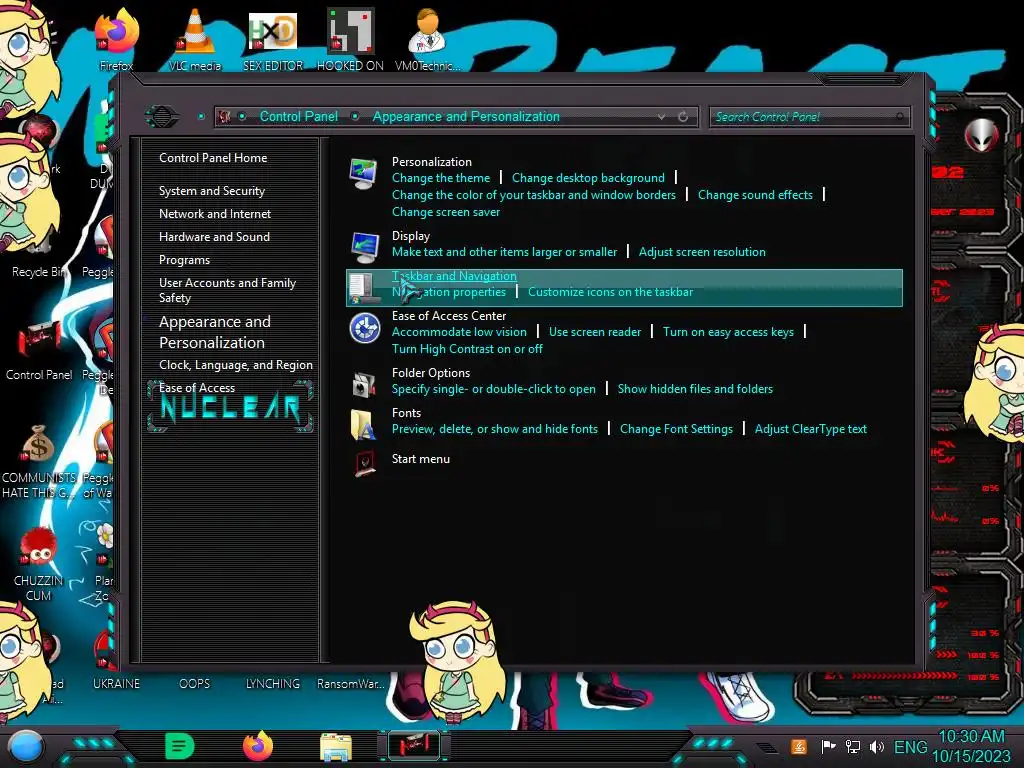
Task: Click Accommodate low vision link
Action: pos(458,332)
